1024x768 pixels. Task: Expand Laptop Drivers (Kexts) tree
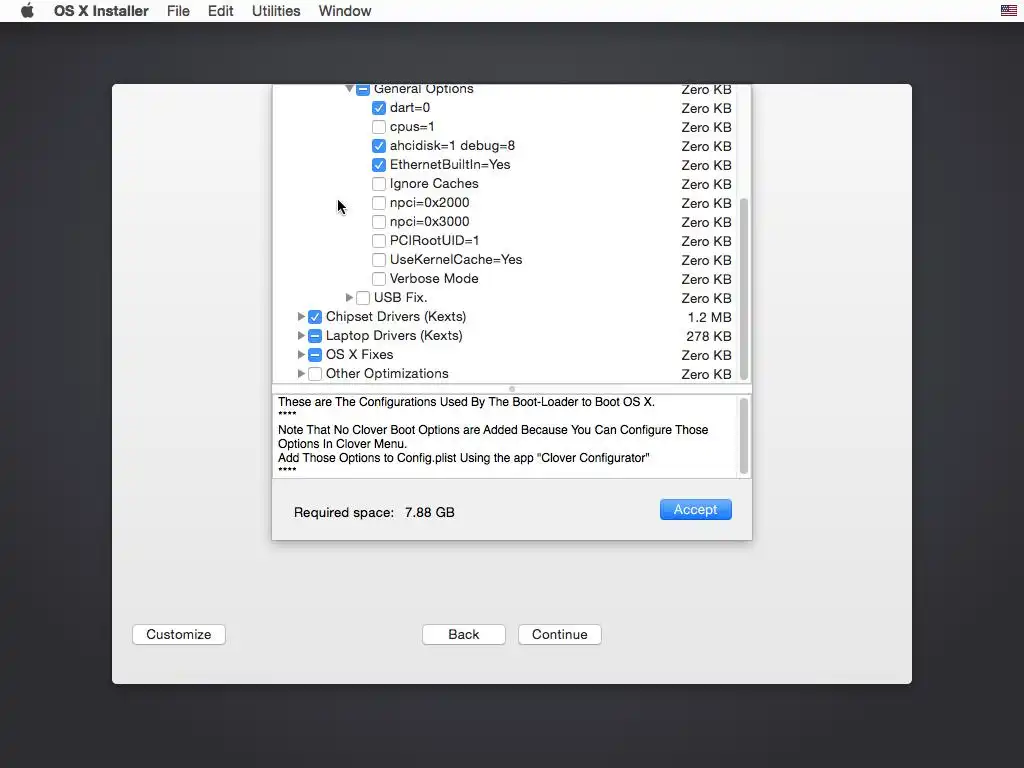pos(301,335)
